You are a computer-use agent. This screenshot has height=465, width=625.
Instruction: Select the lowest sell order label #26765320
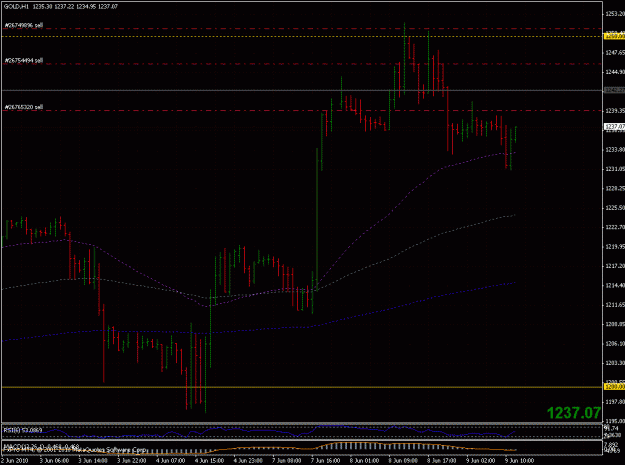[24, 107]
